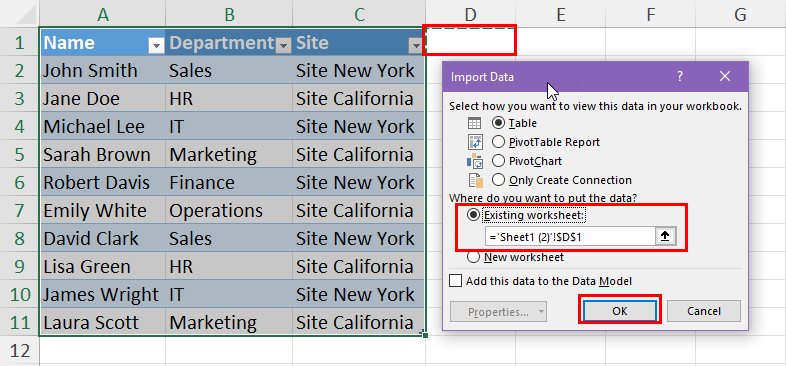Screen dimensions: 786x366
Task: Click the Sarah Brown cell
Action: (103, 154)
